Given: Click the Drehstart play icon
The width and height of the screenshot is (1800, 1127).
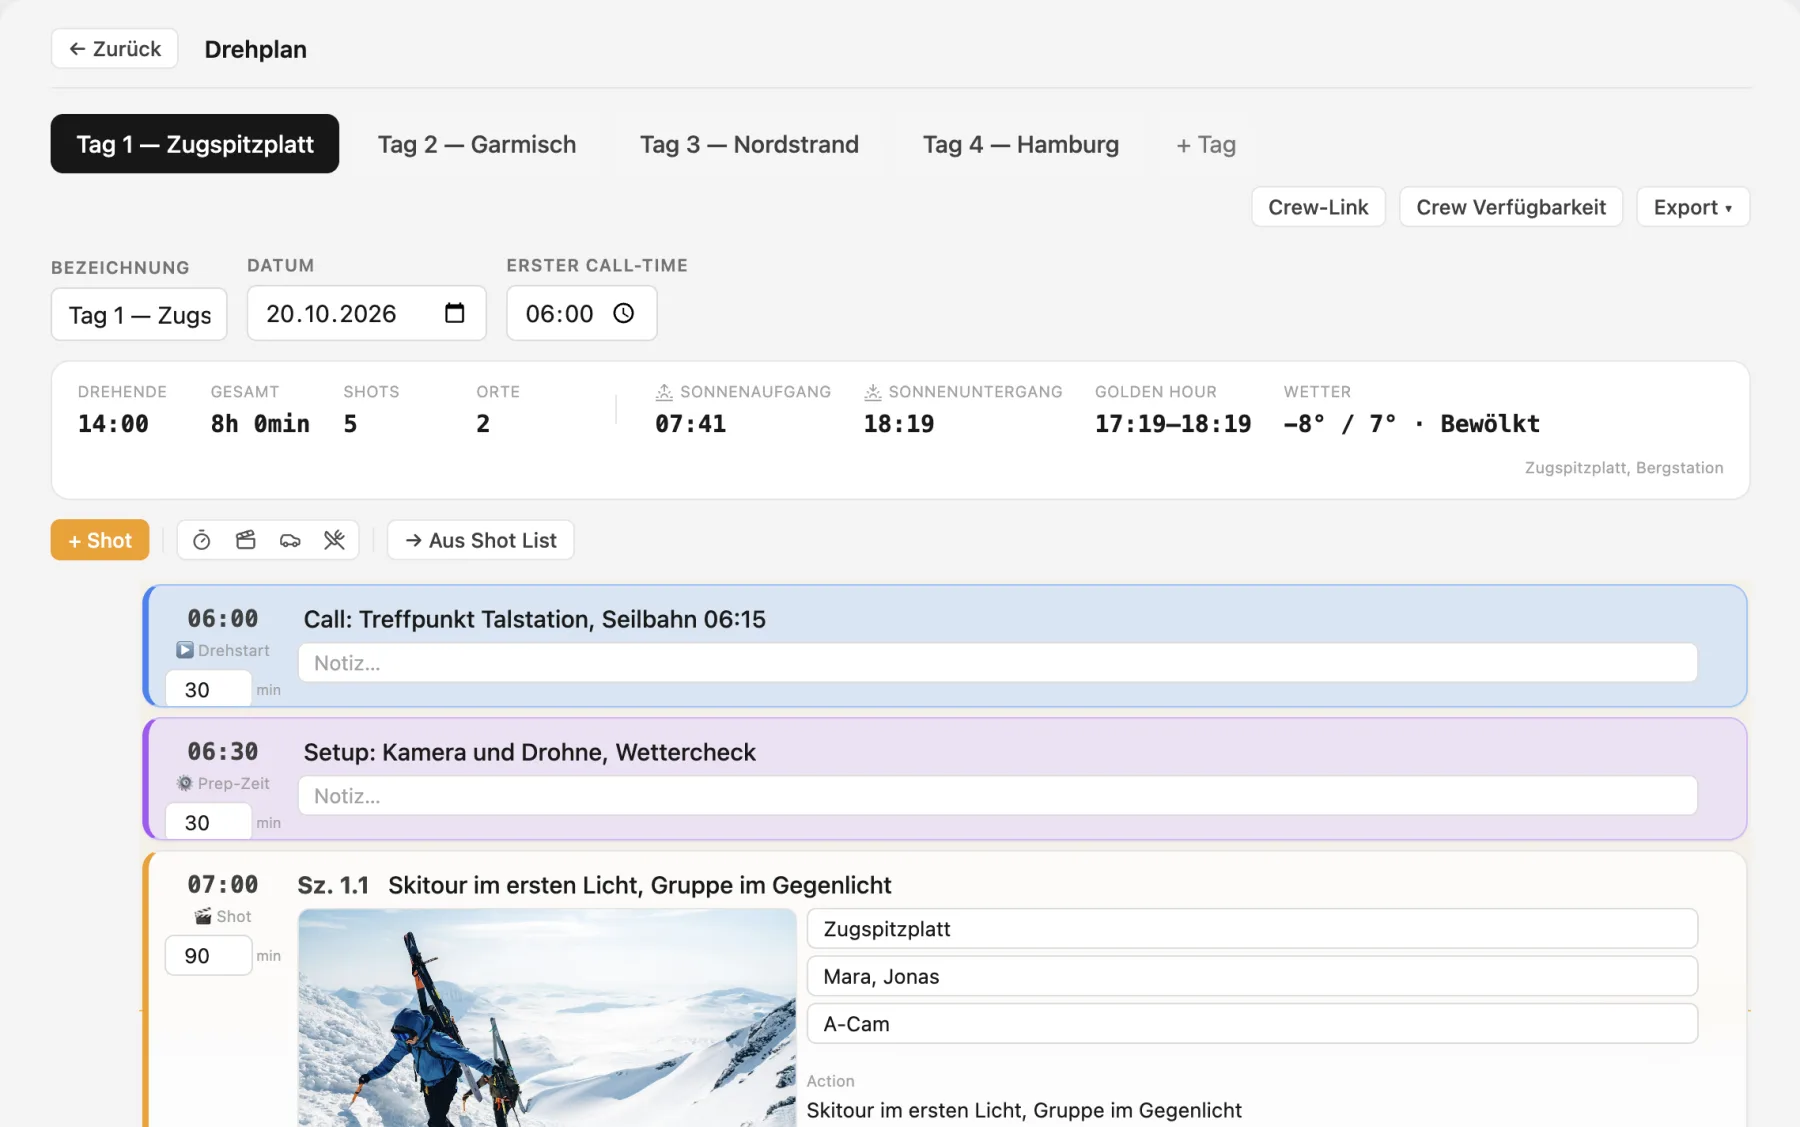Looking at the screenshot, I should click(185, 650).
